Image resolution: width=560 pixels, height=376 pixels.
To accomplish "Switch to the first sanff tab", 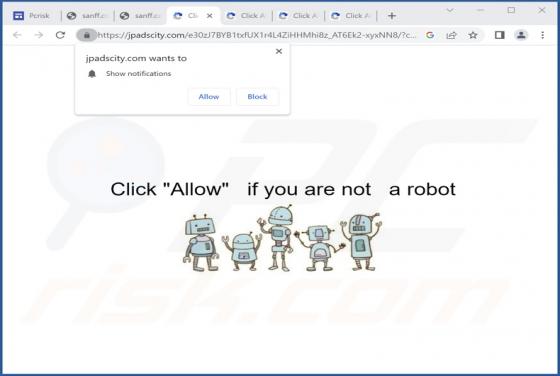I will 88,16.
